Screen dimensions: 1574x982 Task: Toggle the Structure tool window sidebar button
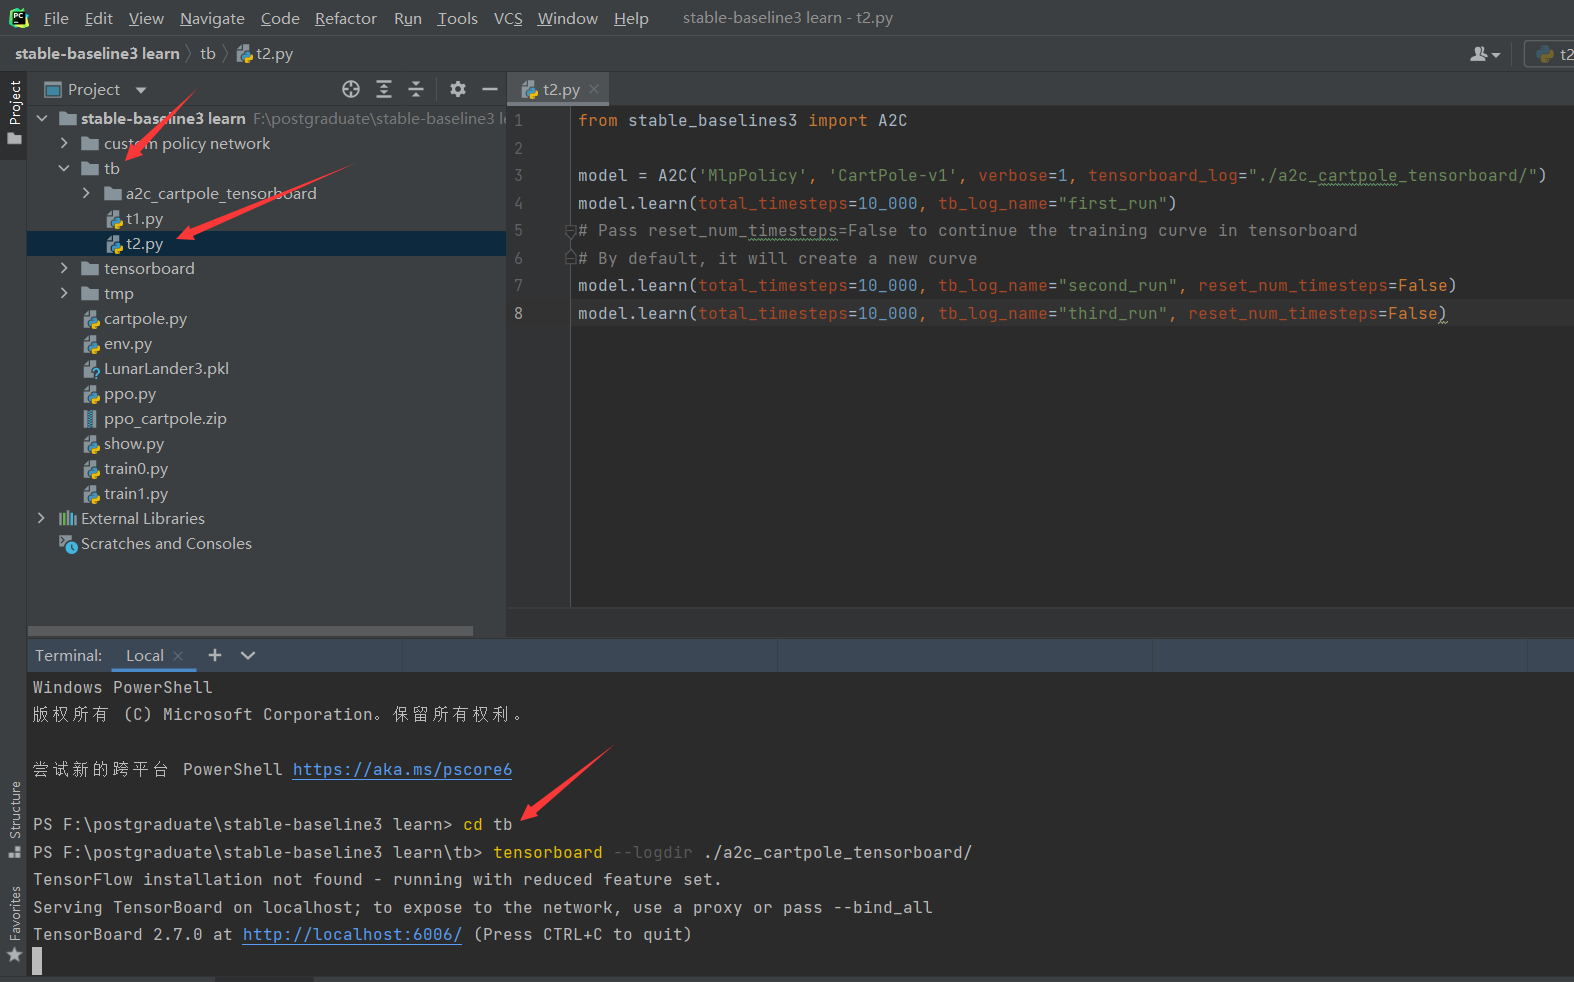point(14,819)
